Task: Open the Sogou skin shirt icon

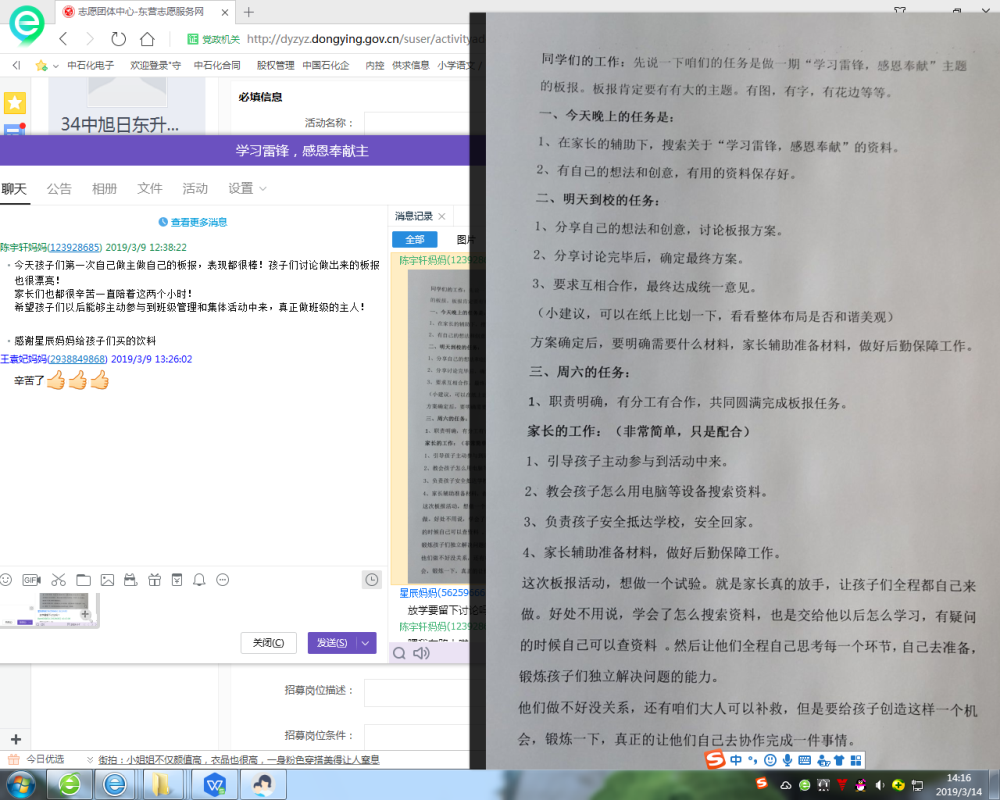Action: [839, 760]
